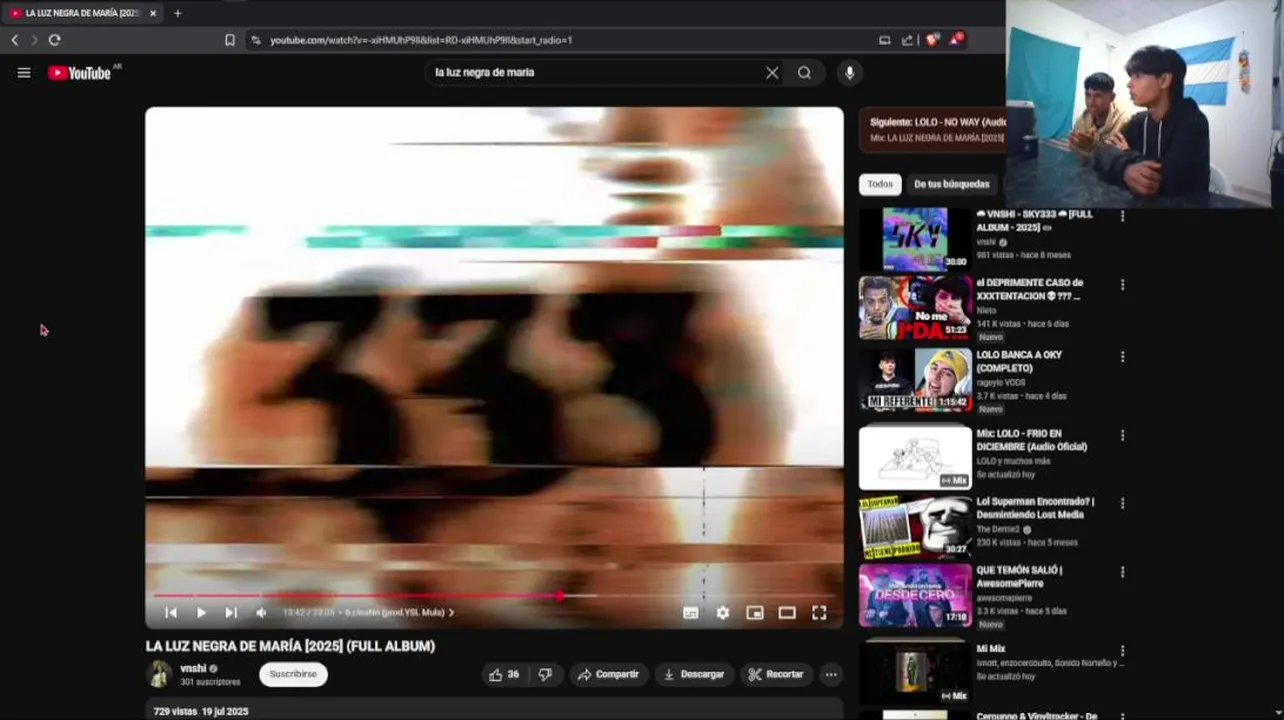
Task: Click the 'Siguiente: LOLO - NO WAY' queue header
Action: [937, 122]
